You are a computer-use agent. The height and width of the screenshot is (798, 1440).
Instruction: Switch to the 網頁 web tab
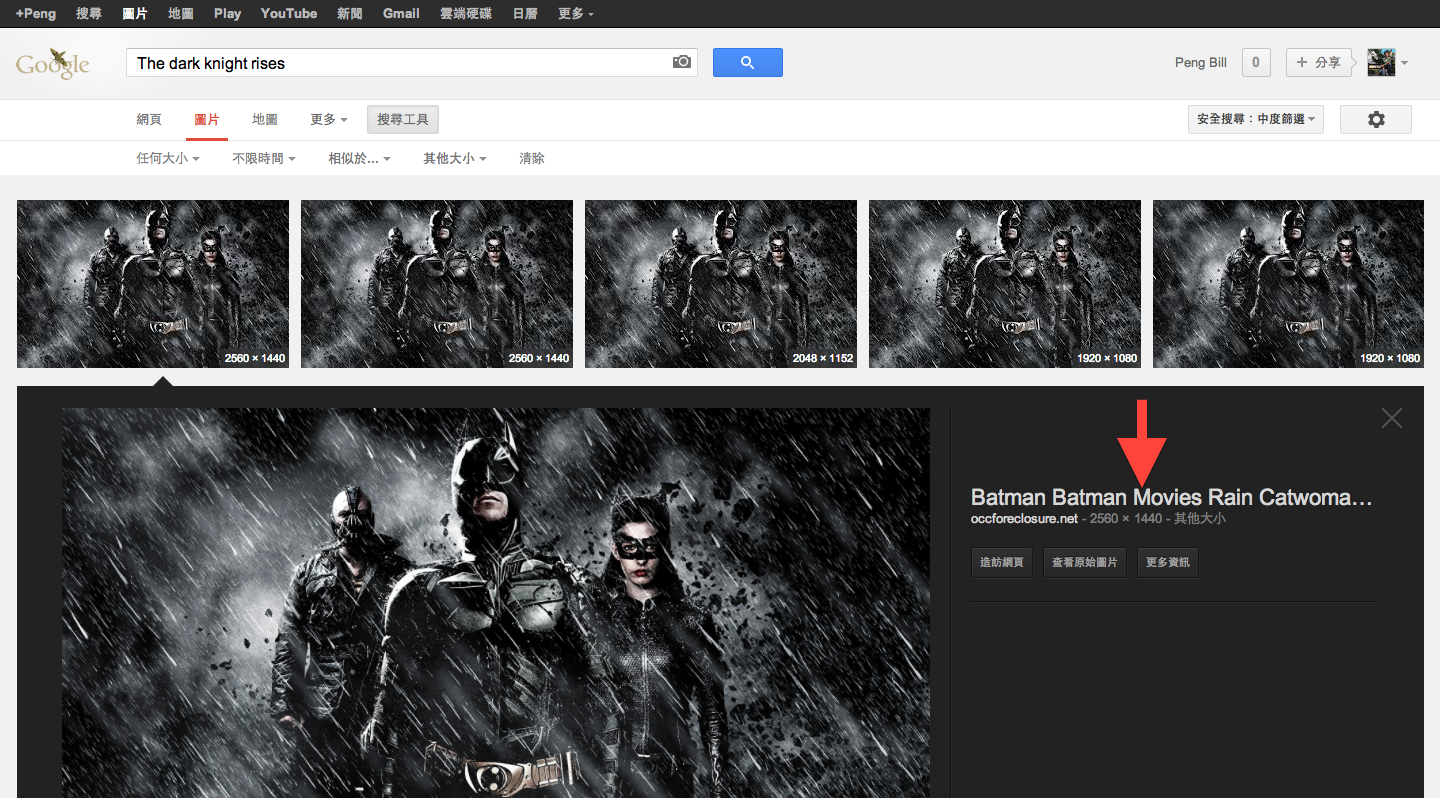click(149, 119)
